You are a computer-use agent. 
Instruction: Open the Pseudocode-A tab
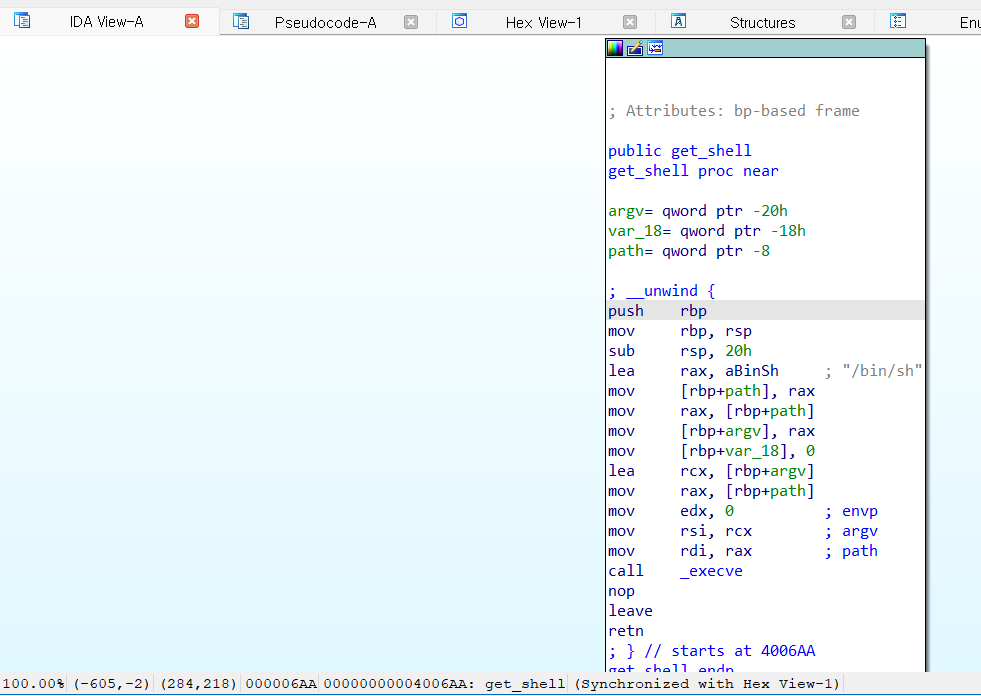click(x=325, y=23)
